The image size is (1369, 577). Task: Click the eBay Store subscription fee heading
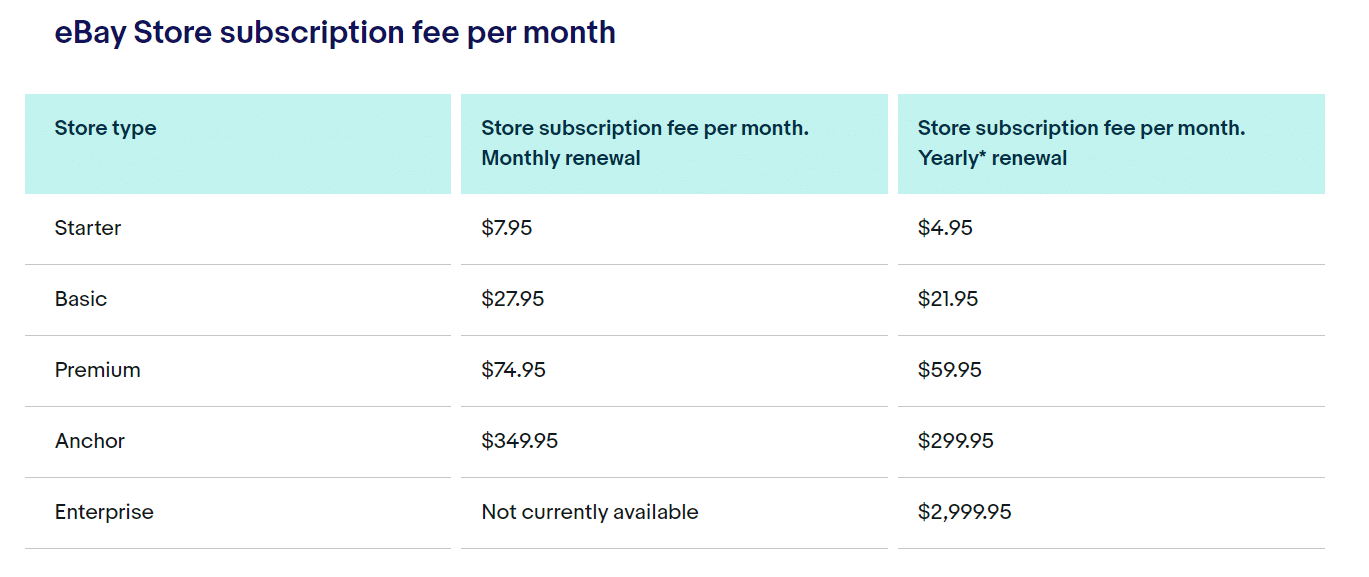pos(335,33)
